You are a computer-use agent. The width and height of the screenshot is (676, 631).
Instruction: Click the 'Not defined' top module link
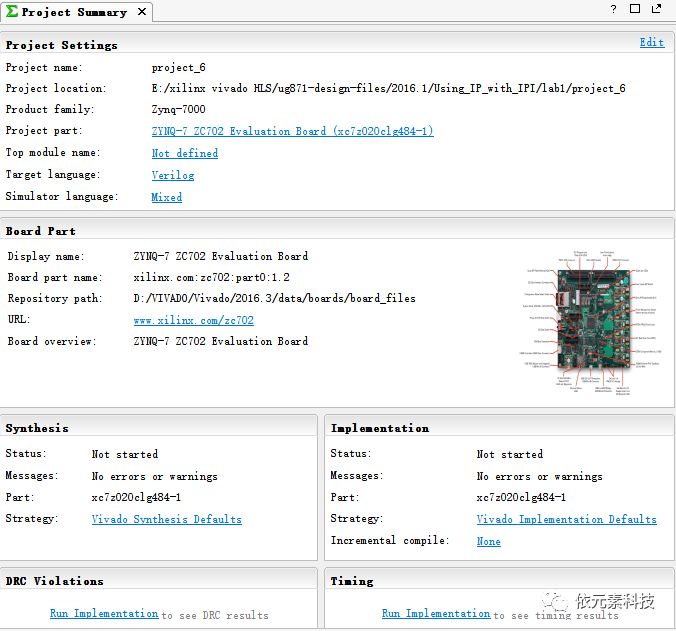[x=185, y=153]
